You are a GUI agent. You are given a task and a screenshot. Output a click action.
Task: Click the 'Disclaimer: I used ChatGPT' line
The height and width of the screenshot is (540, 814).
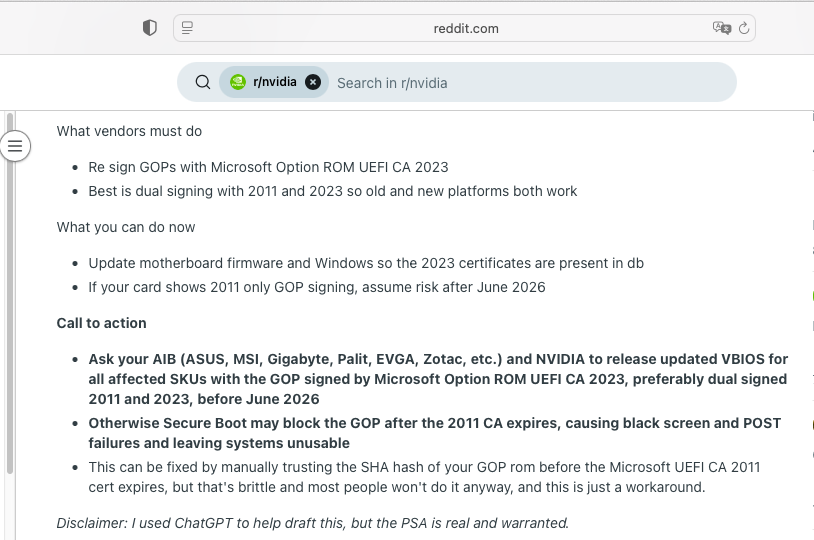tap(313, 523)
